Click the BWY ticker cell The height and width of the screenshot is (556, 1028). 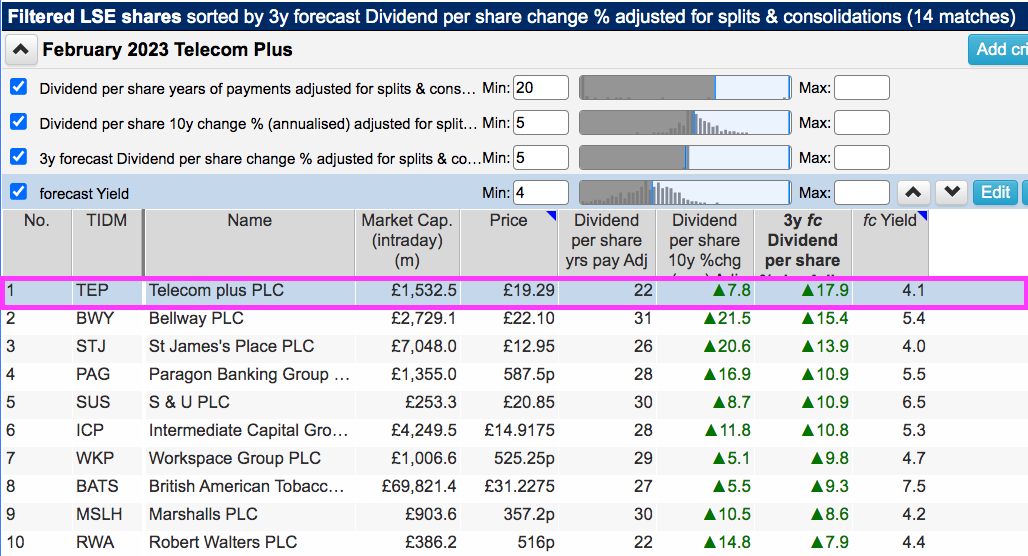coord(95,319)
